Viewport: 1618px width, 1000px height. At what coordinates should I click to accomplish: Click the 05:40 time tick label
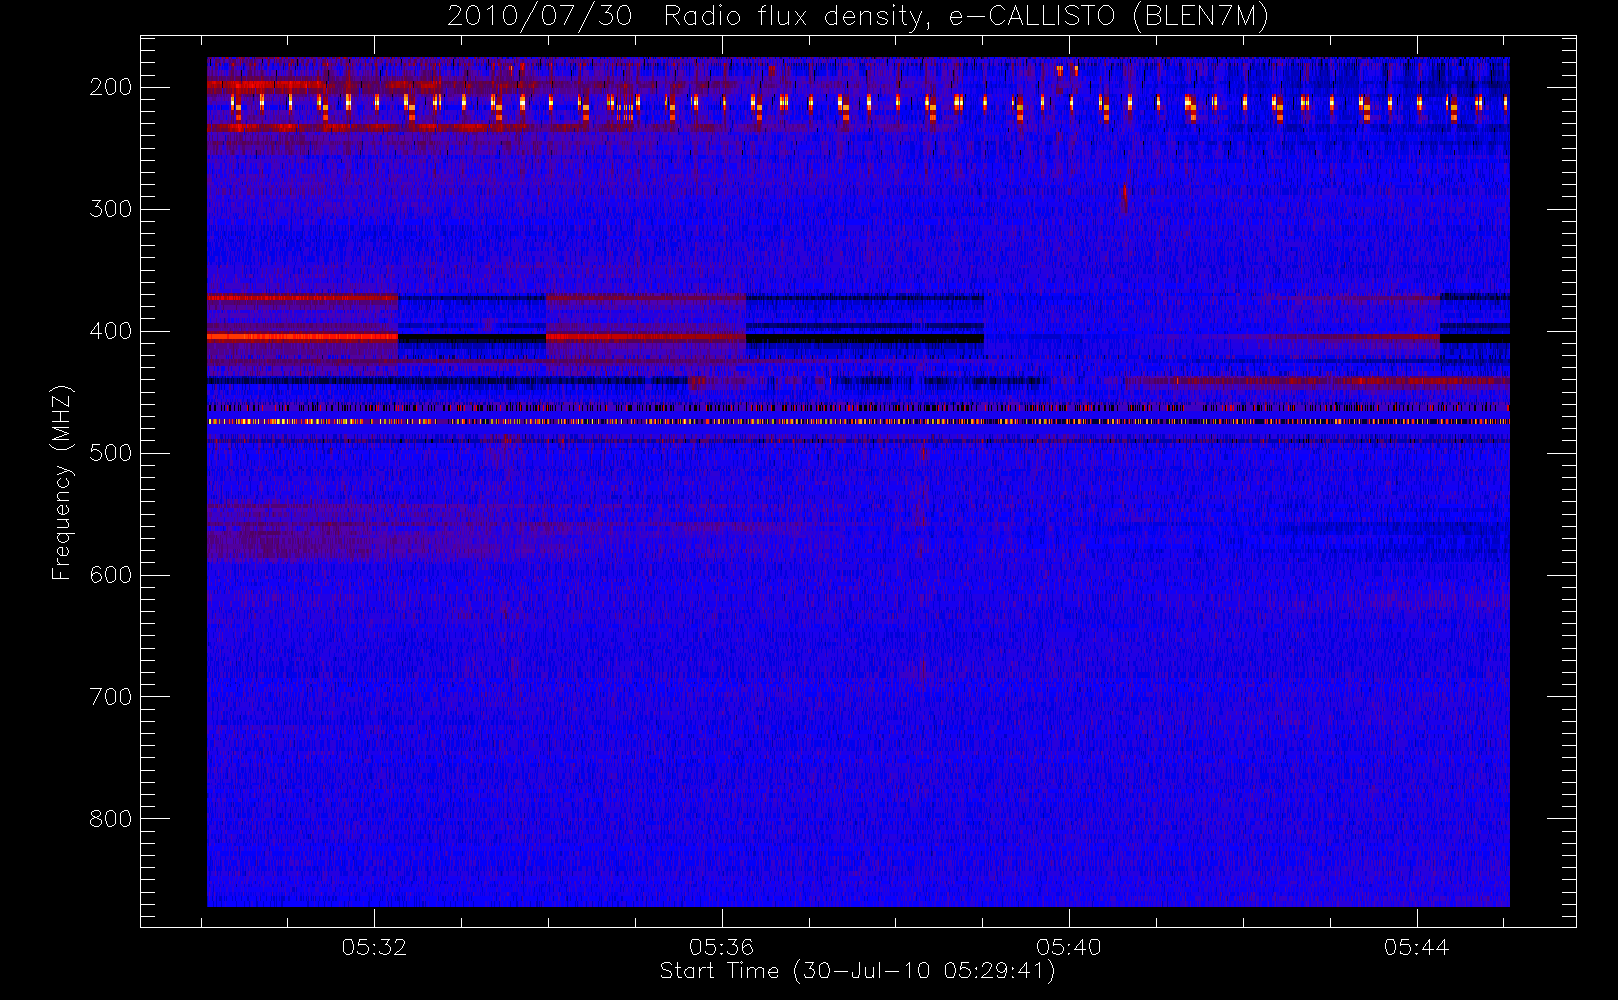1069,947
